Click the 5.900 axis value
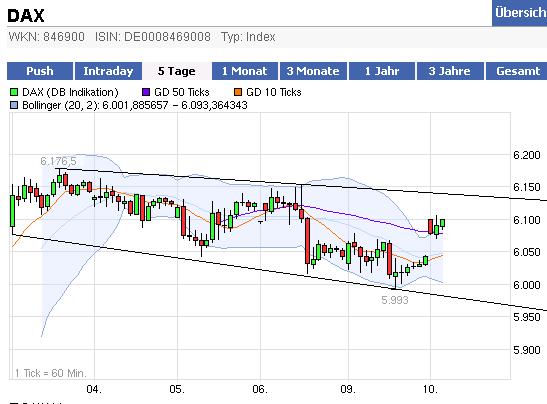The image size is (547, 404). pos(527,350)
